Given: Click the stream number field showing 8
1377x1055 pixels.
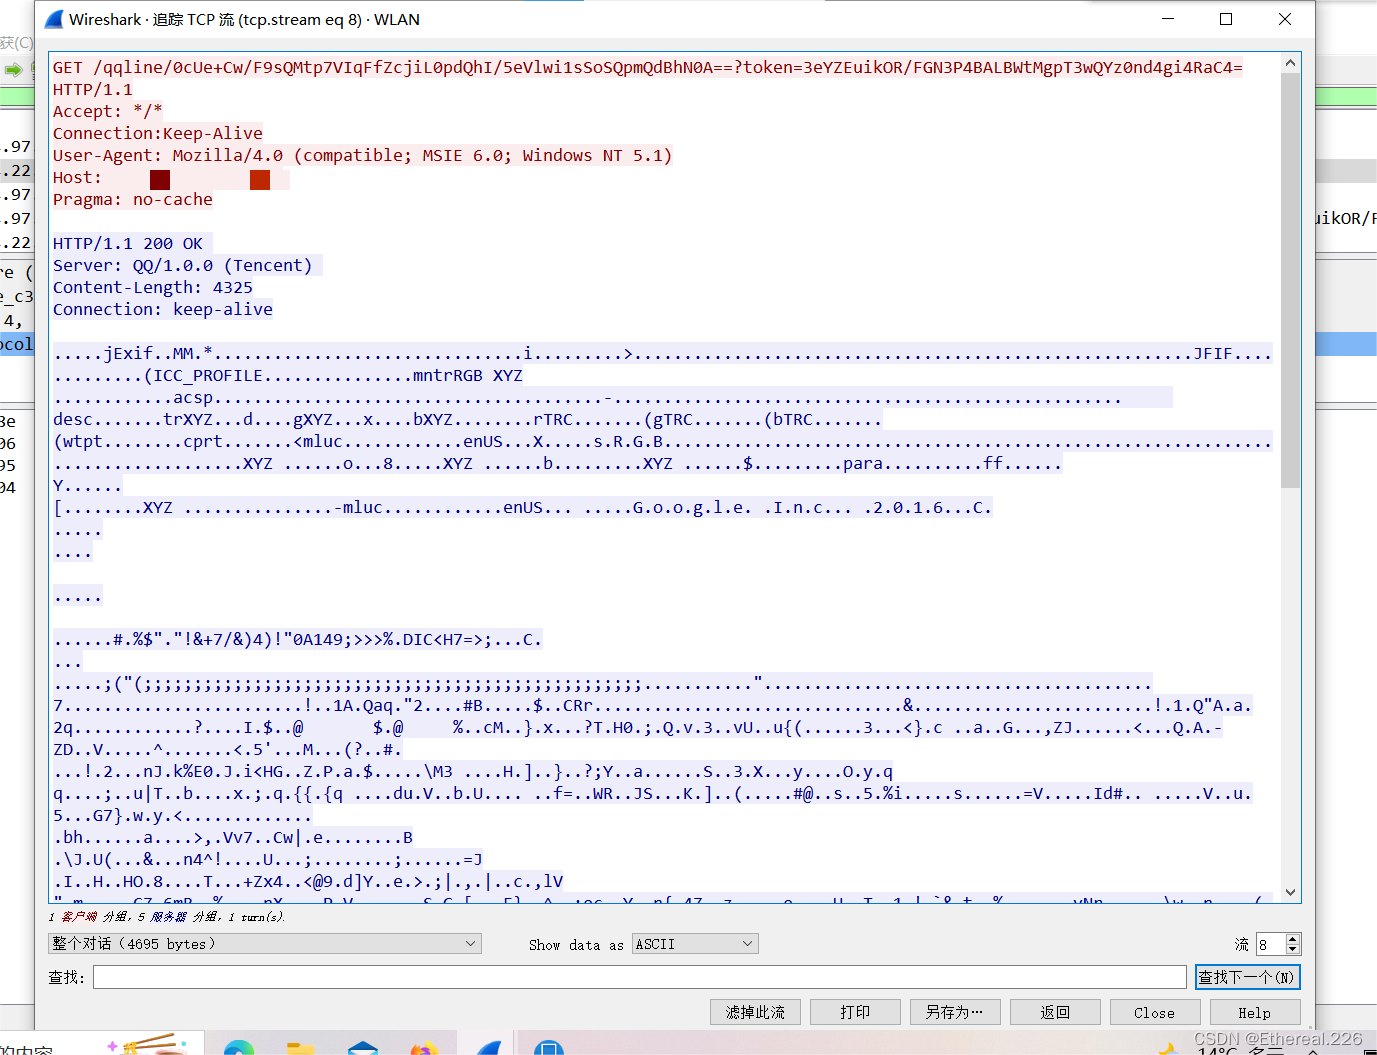Looking at the screenshot, I should [1271, 944].
